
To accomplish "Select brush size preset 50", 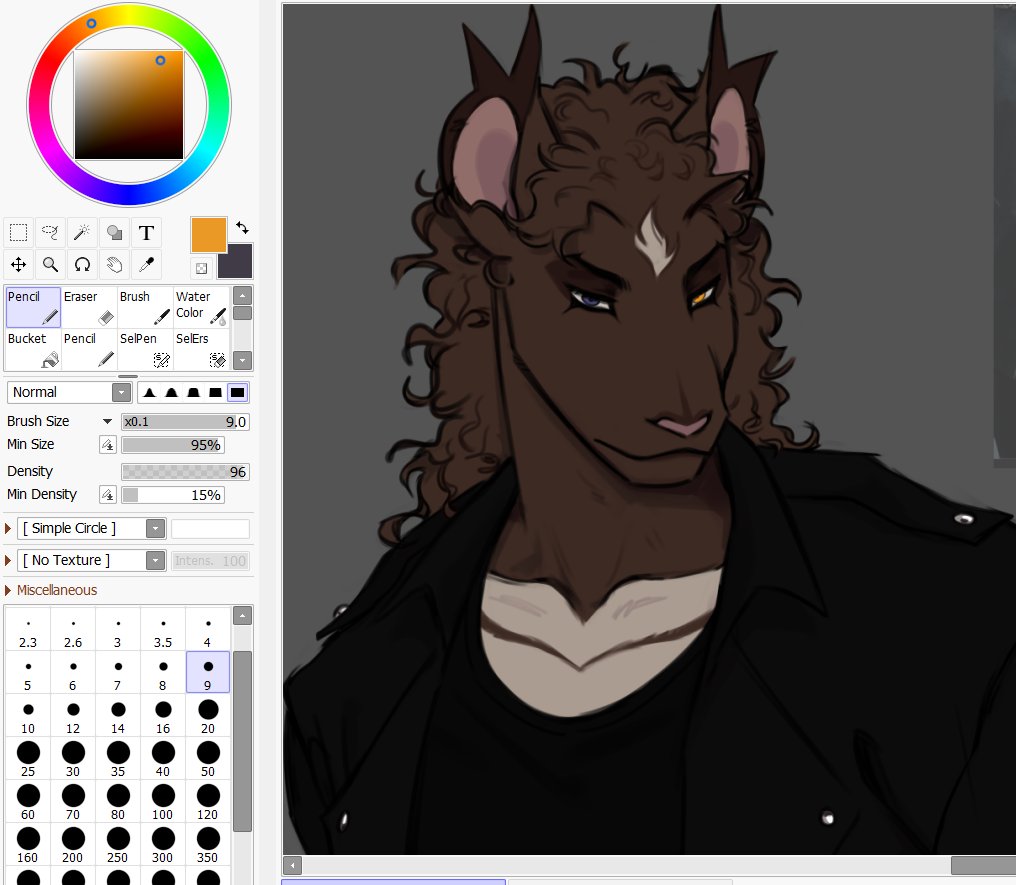I will click(207, 759).
